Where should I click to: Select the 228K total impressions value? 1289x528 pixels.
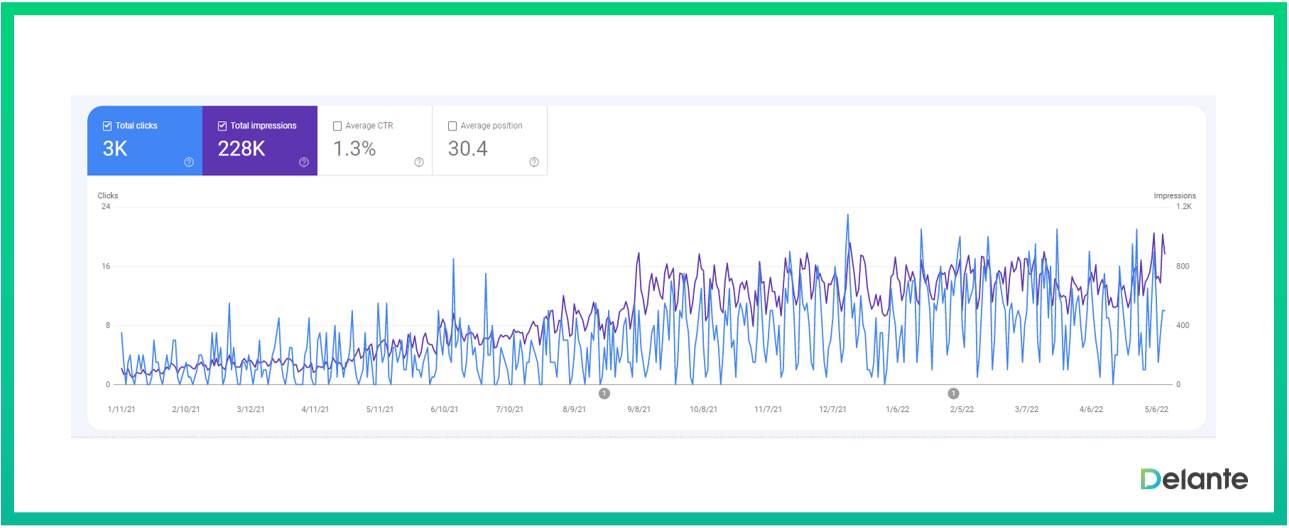(x=241, y=150)
